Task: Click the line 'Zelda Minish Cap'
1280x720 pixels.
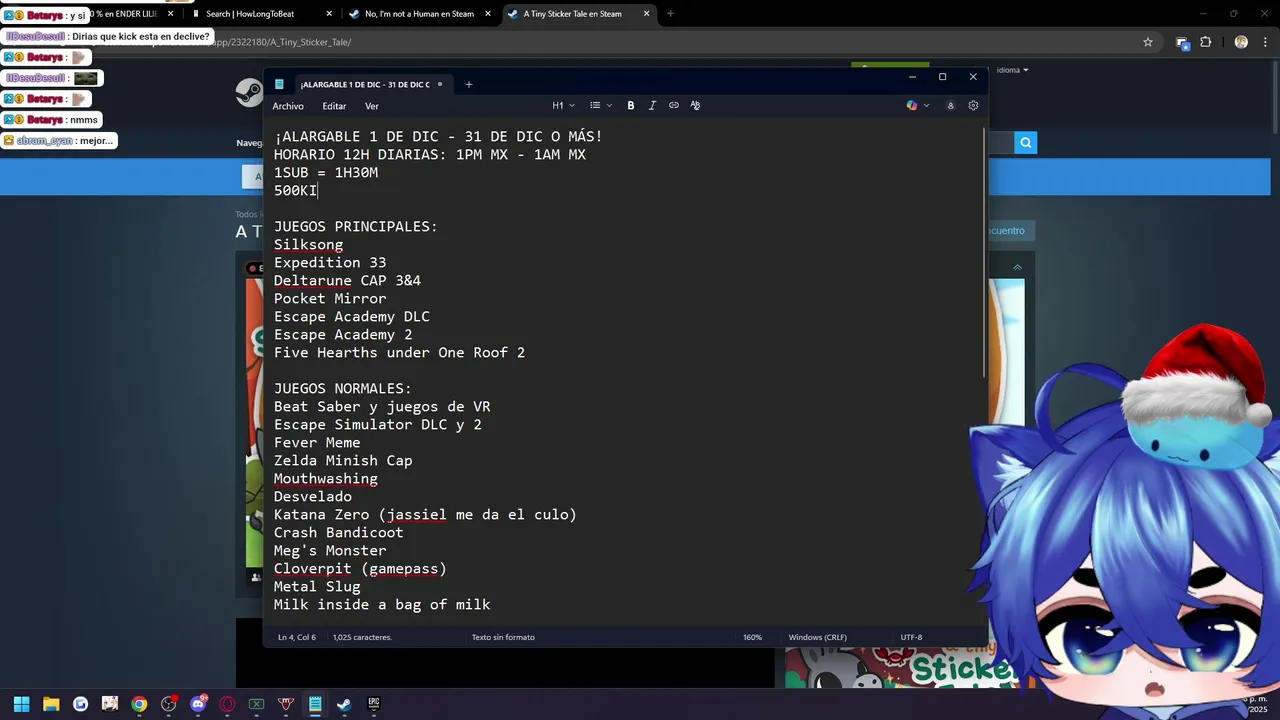Action: pos(343,461)
